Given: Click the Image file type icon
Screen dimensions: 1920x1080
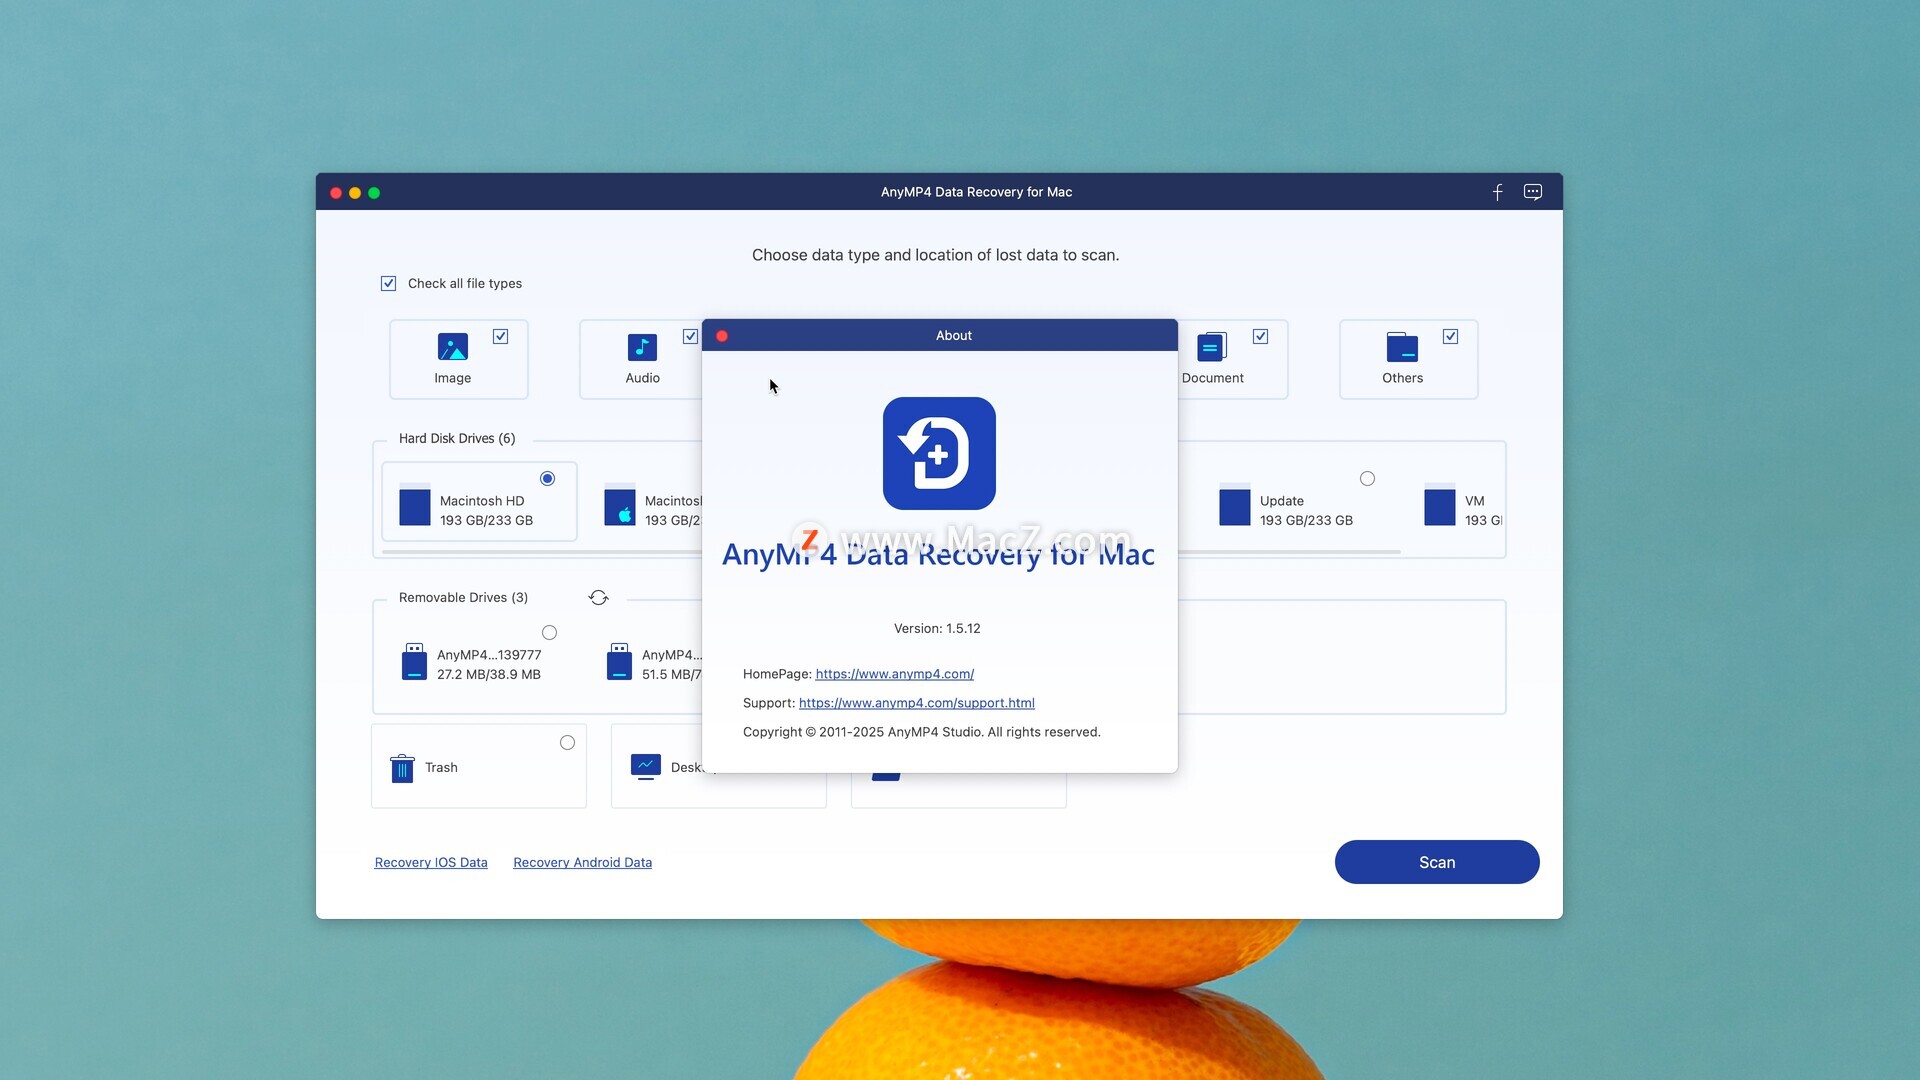Looking at the screenshot, I should coord(453,347).
